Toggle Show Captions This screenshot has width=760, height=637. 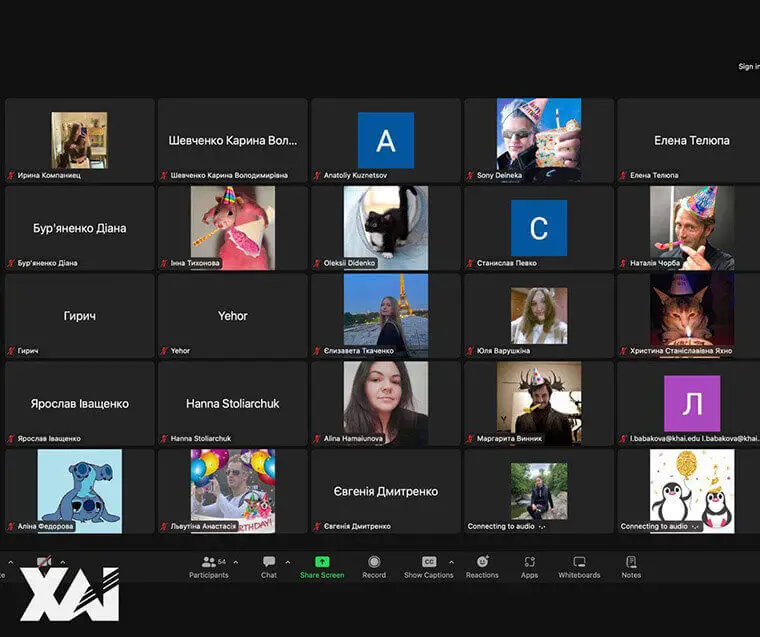tap(428, 566)
